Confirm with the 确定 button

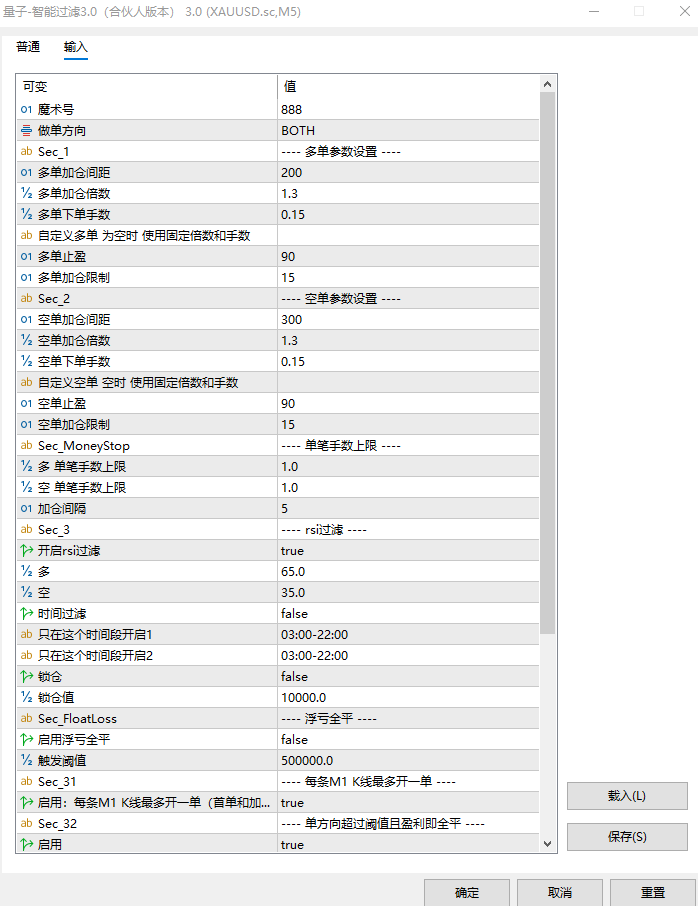pos(467,893)
